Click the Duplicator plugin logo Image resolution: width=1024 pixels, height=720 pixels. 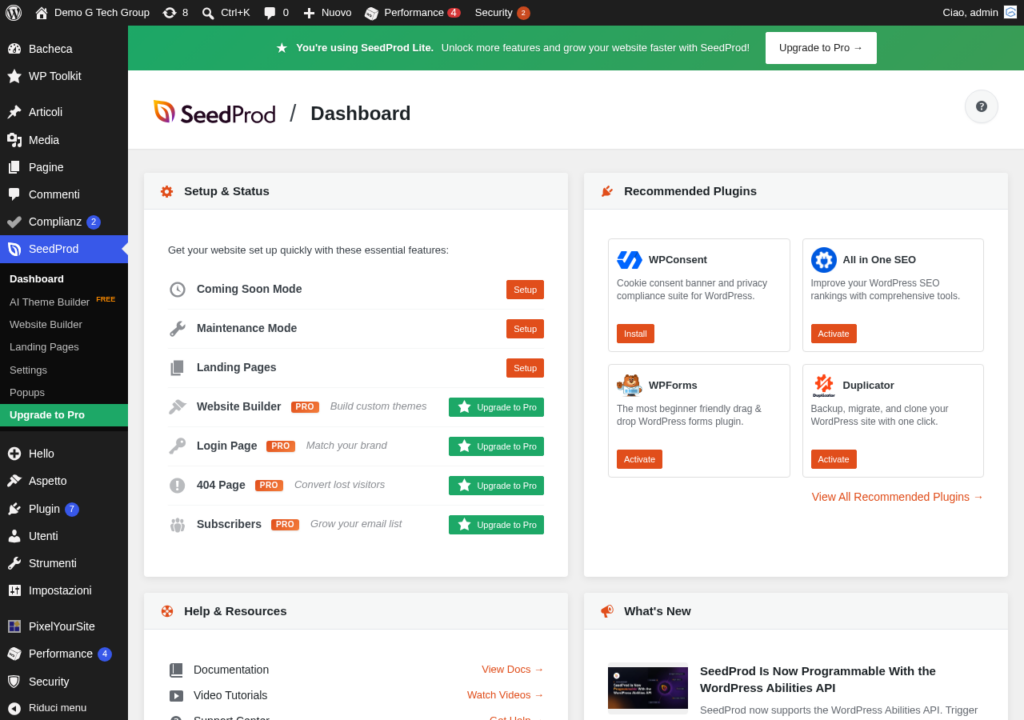824,385
